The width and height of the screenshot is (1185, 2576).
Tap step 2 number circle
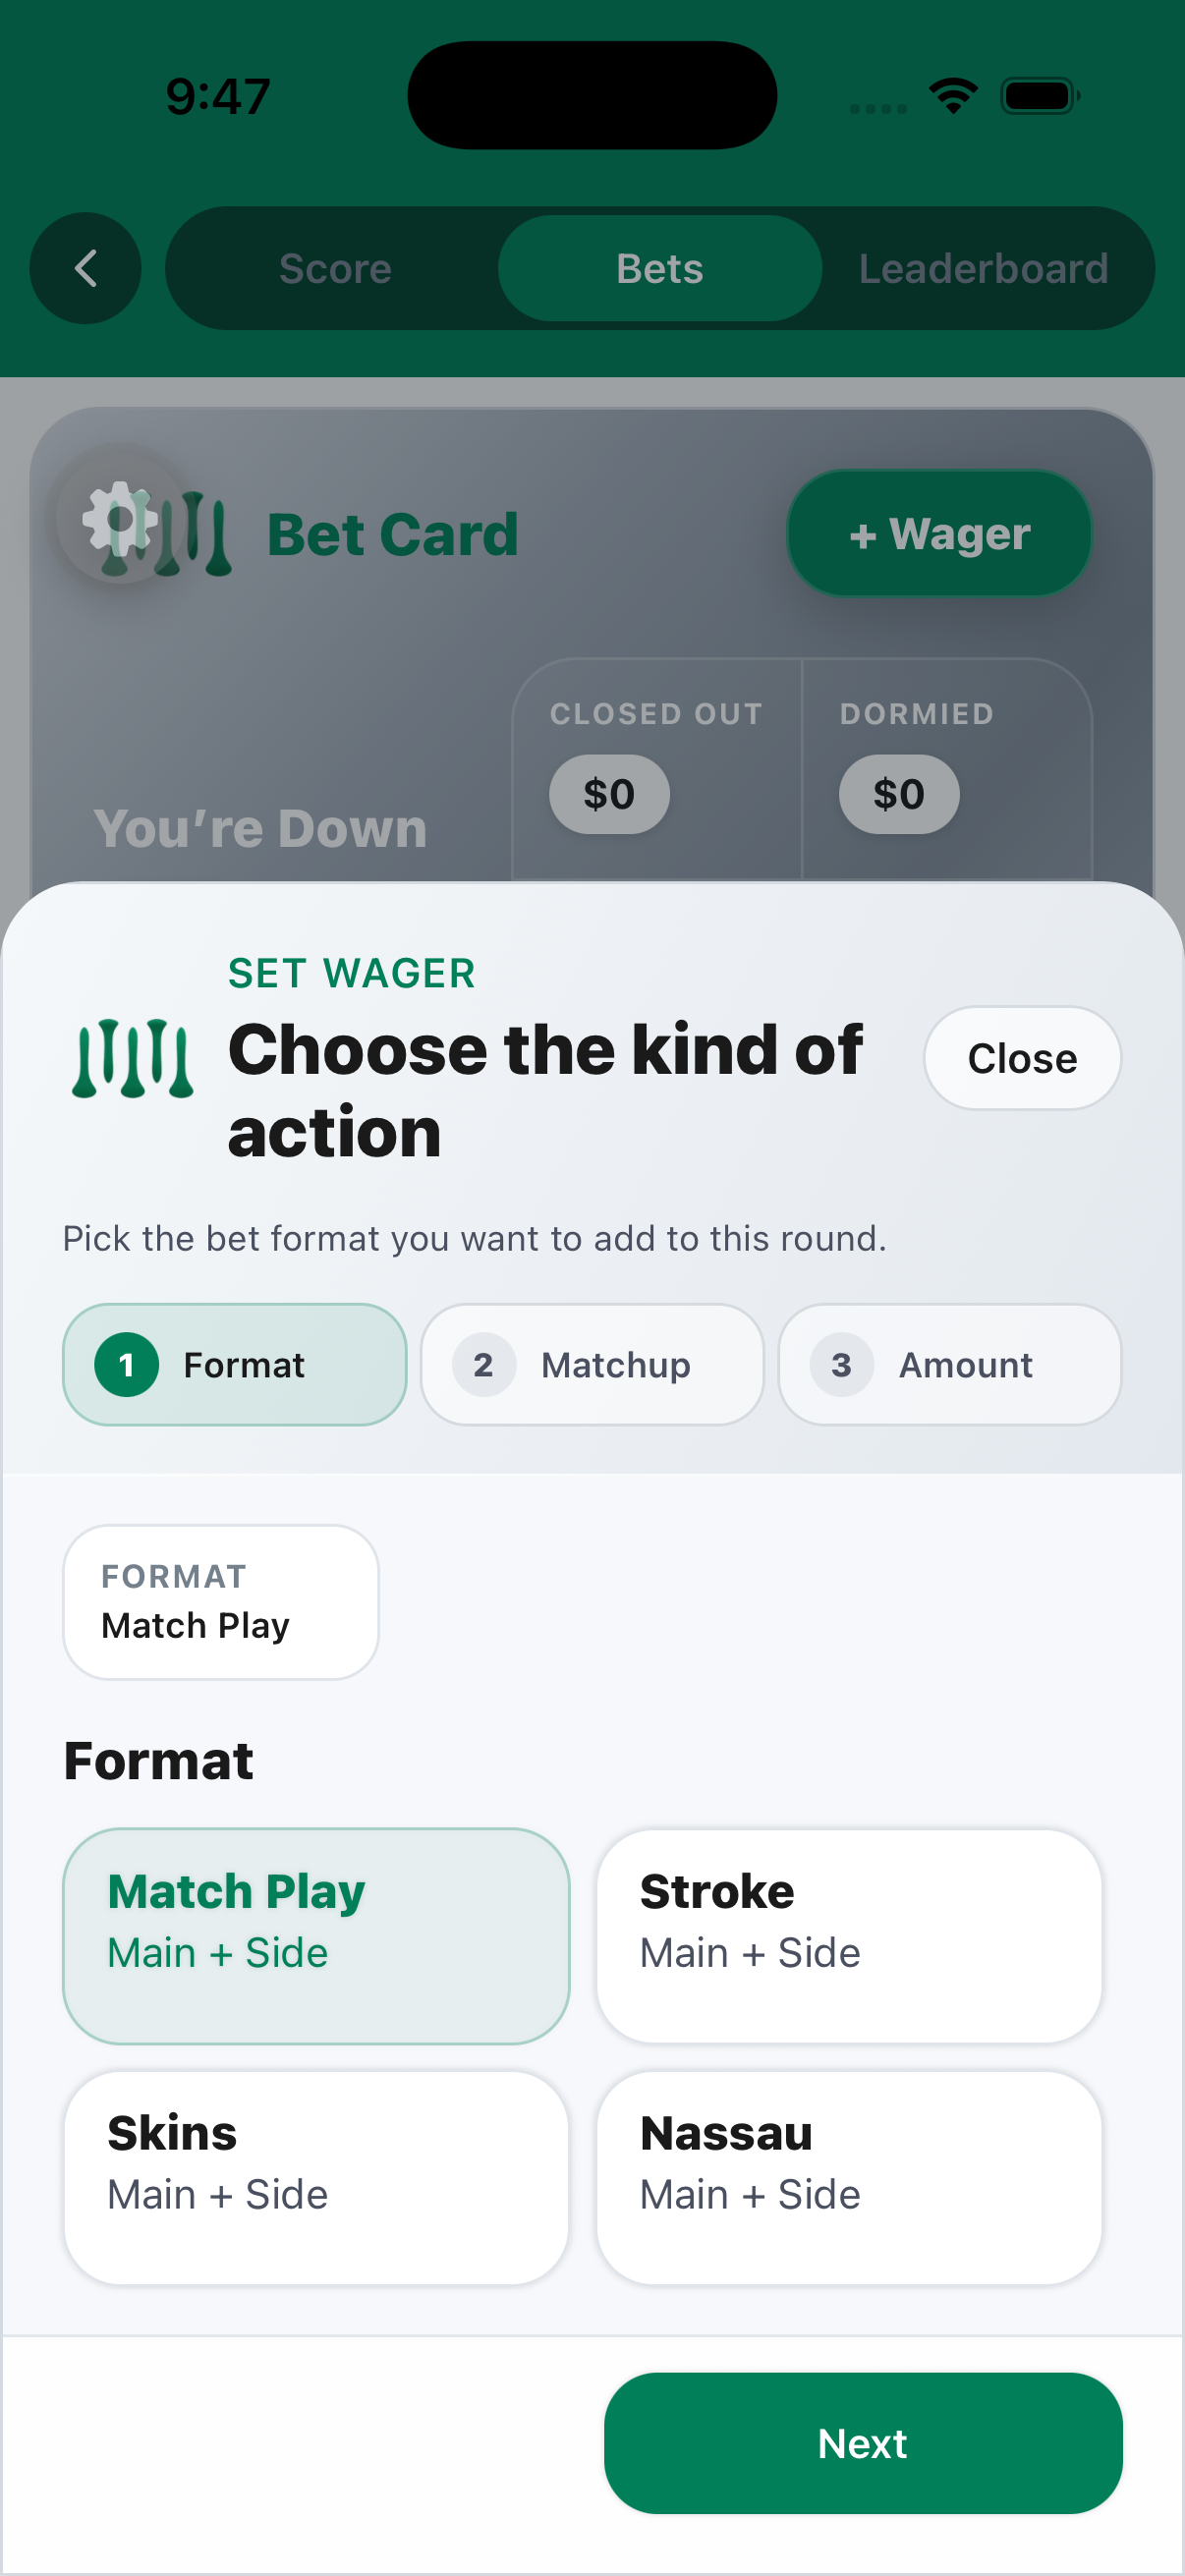pyautogui.click(x=483, y=1365)
